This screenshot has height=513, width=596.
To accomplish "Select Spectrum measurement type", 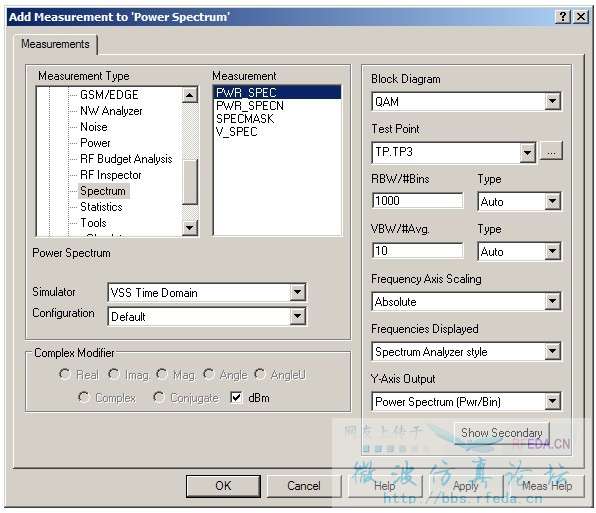I will pos(103,191).
